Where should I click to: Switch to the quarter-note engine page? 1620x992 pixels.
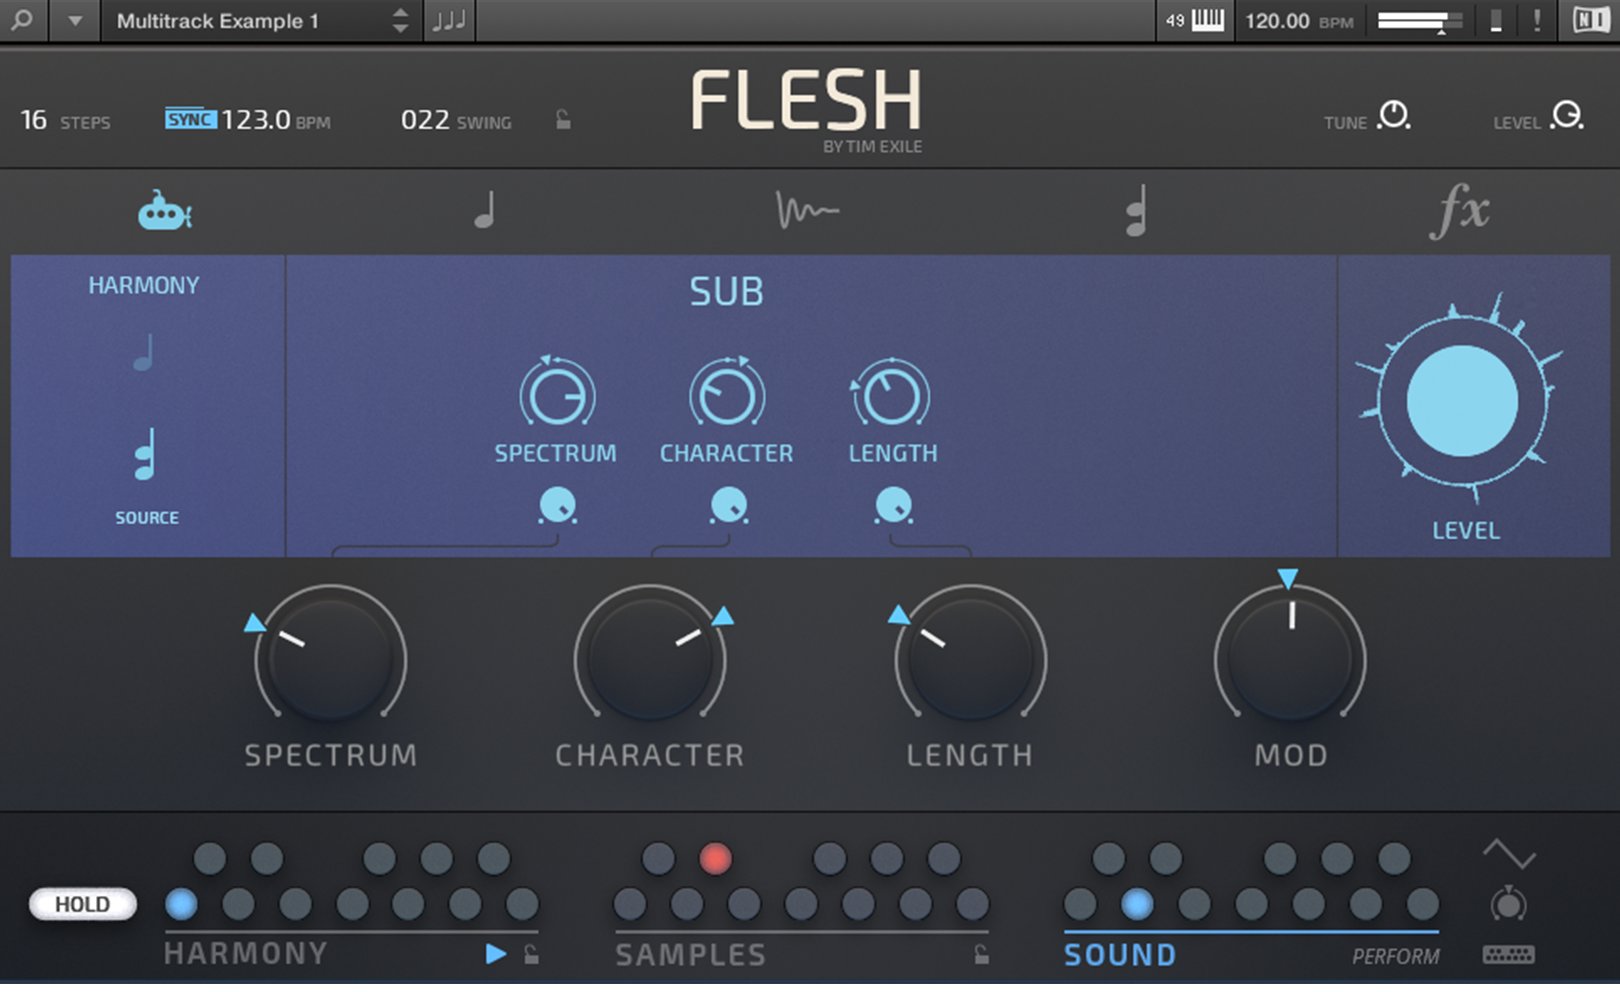tap(484, 211)
